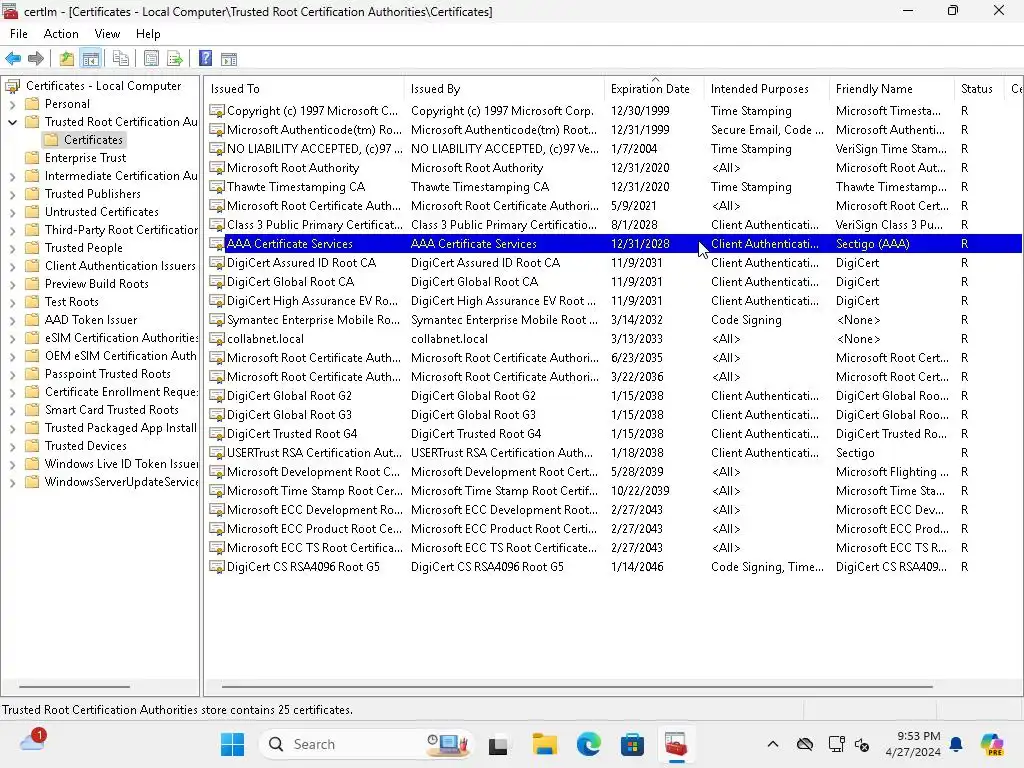Click certificate icon of DigiCert CS RSA4096 Root G5

pyautogui.click(x=217, y=567)
